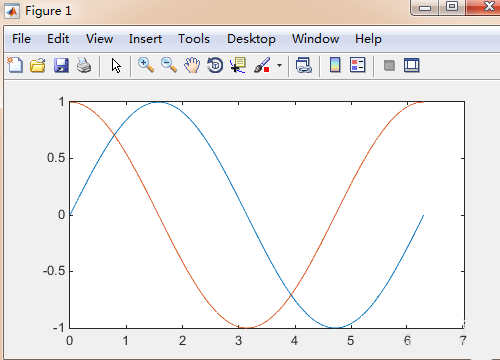
Task: Click the x-axis tick label 3
Action: coord(238,341)
